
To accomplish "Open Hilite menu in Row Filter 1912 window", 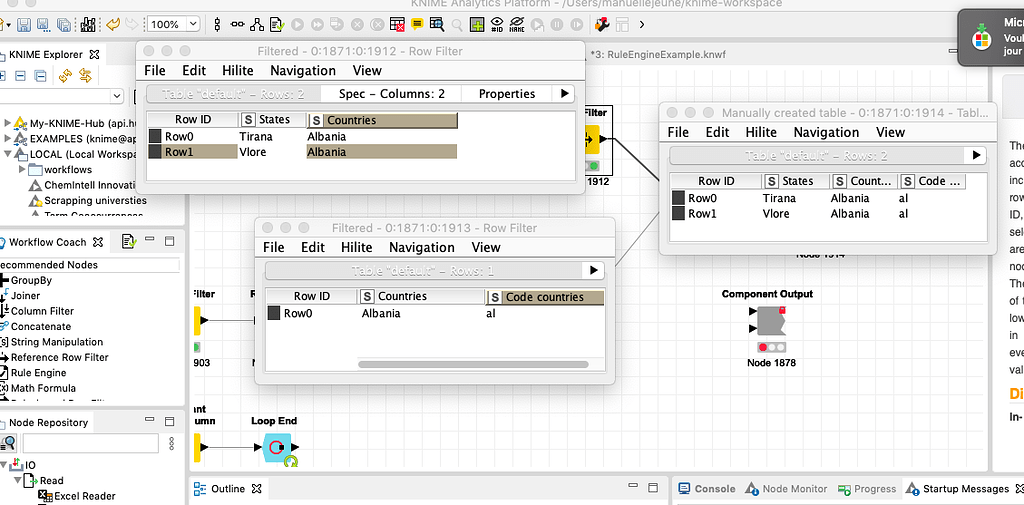I will tap(238, 71).
